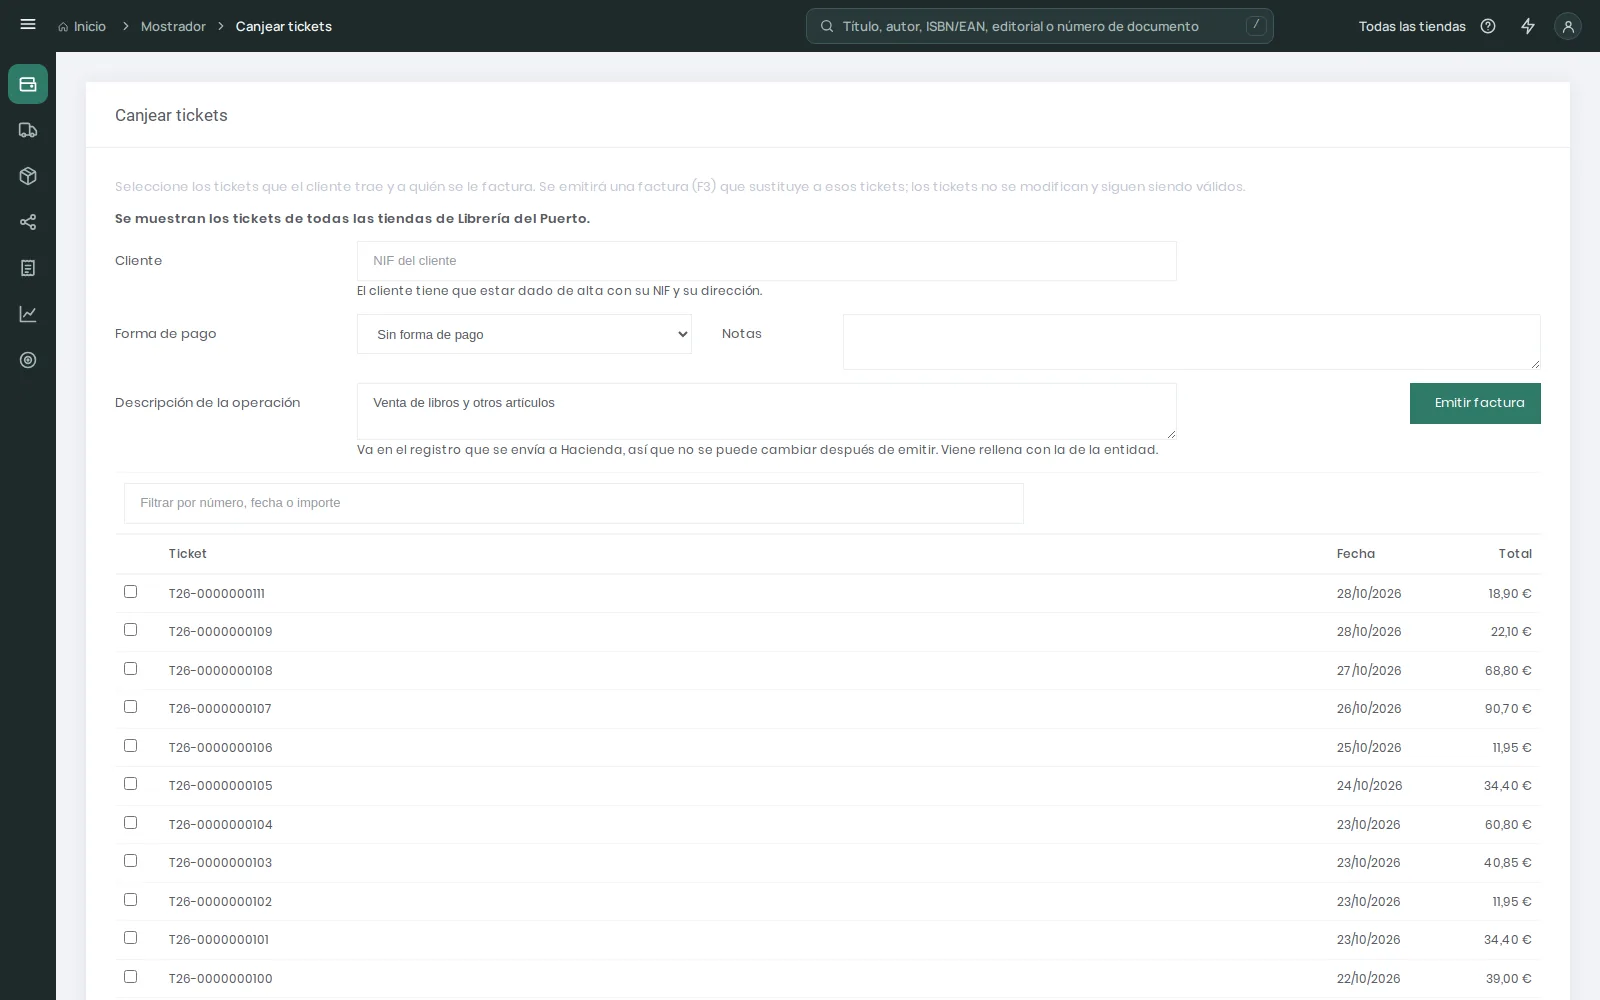
Task: Focus the ticket filter input
Action: pyautogui.click(x=574, y=503)
